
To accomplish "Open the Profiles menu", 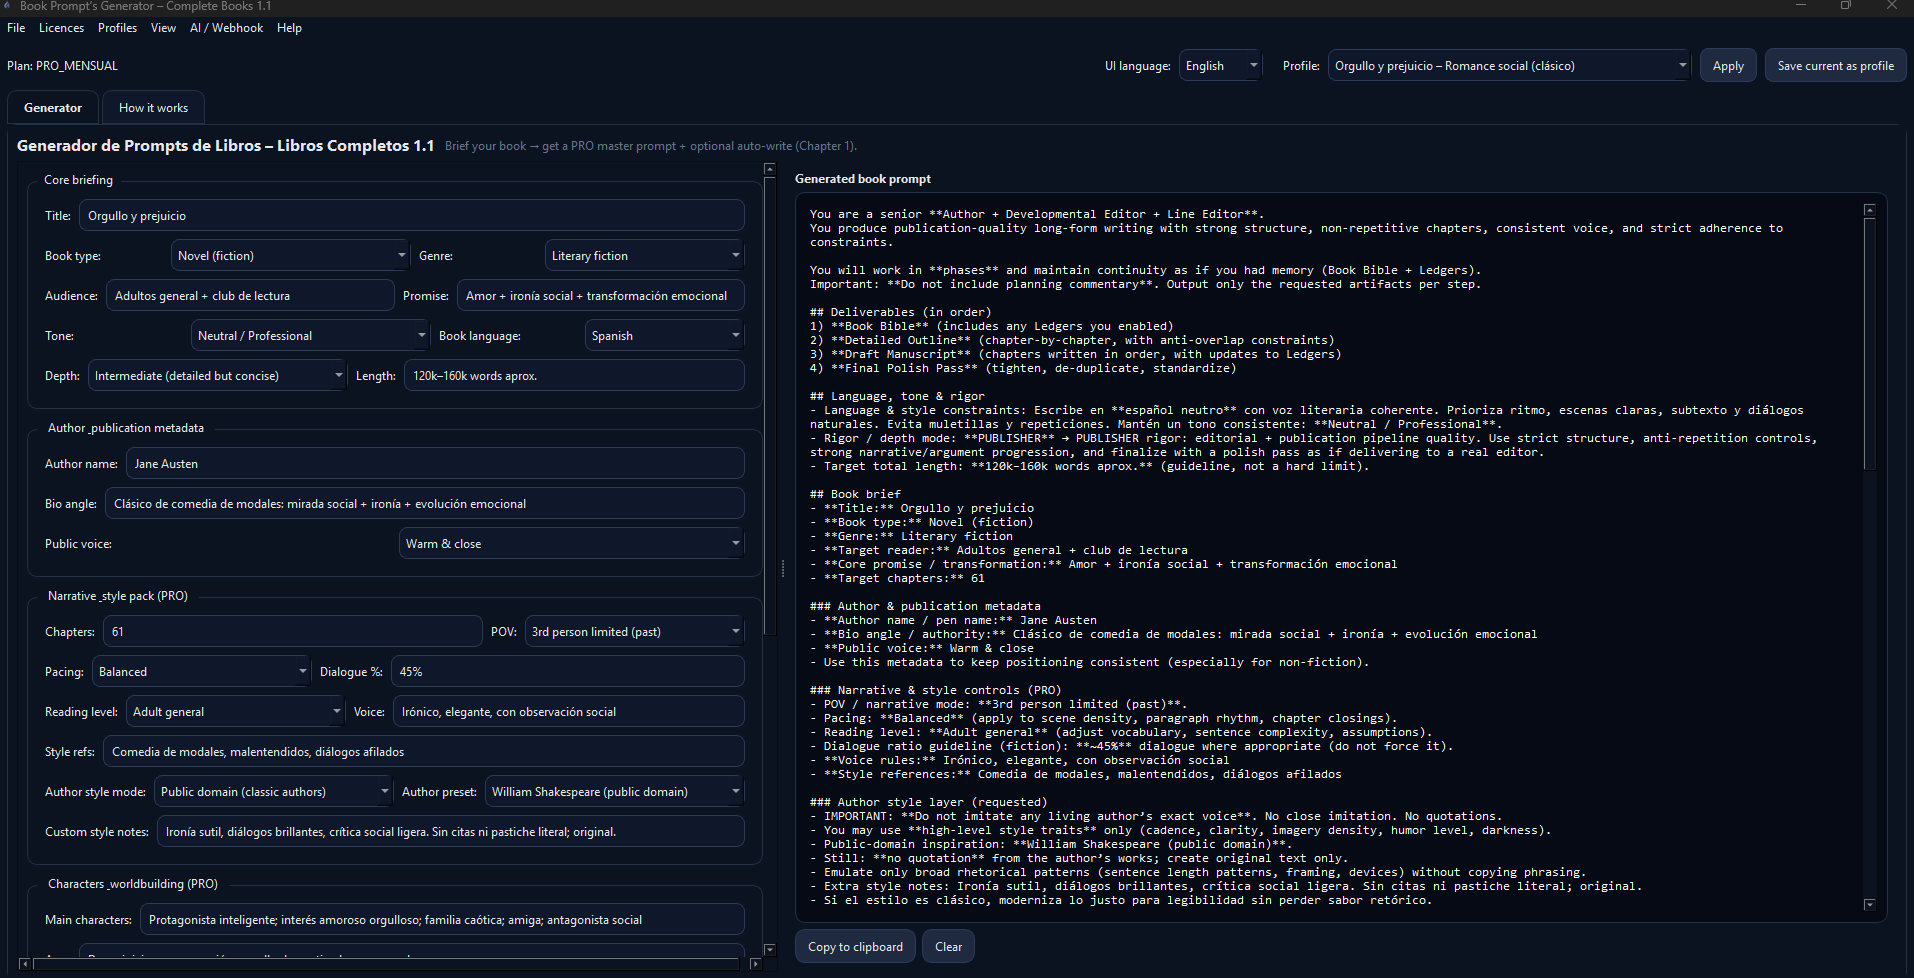I will point(117,27).
